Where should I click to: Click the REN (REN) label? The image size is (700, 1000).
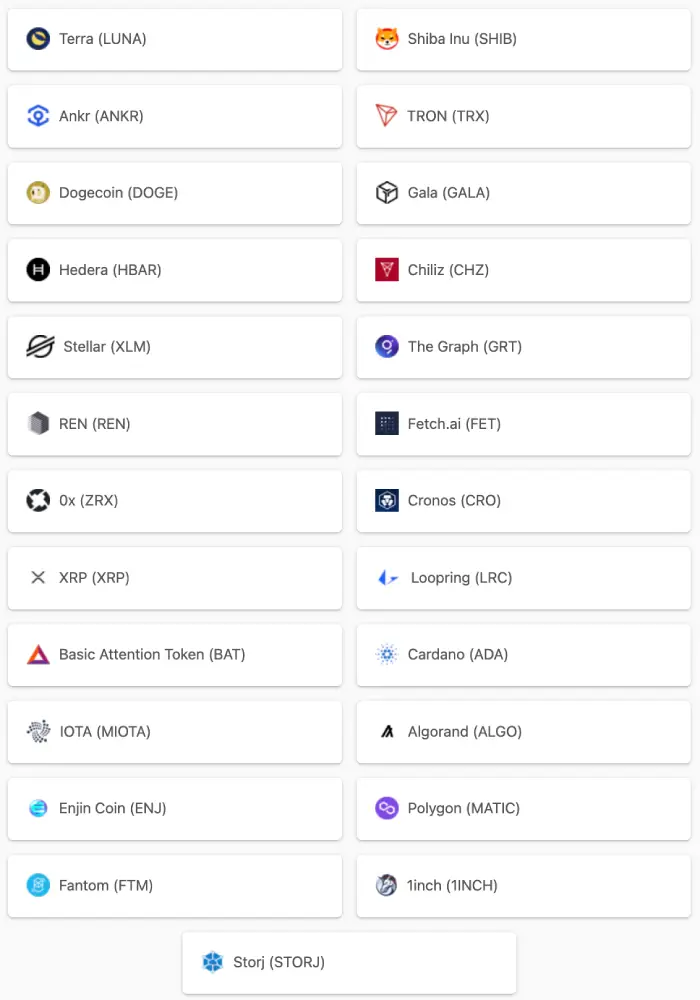coord(94,423)
